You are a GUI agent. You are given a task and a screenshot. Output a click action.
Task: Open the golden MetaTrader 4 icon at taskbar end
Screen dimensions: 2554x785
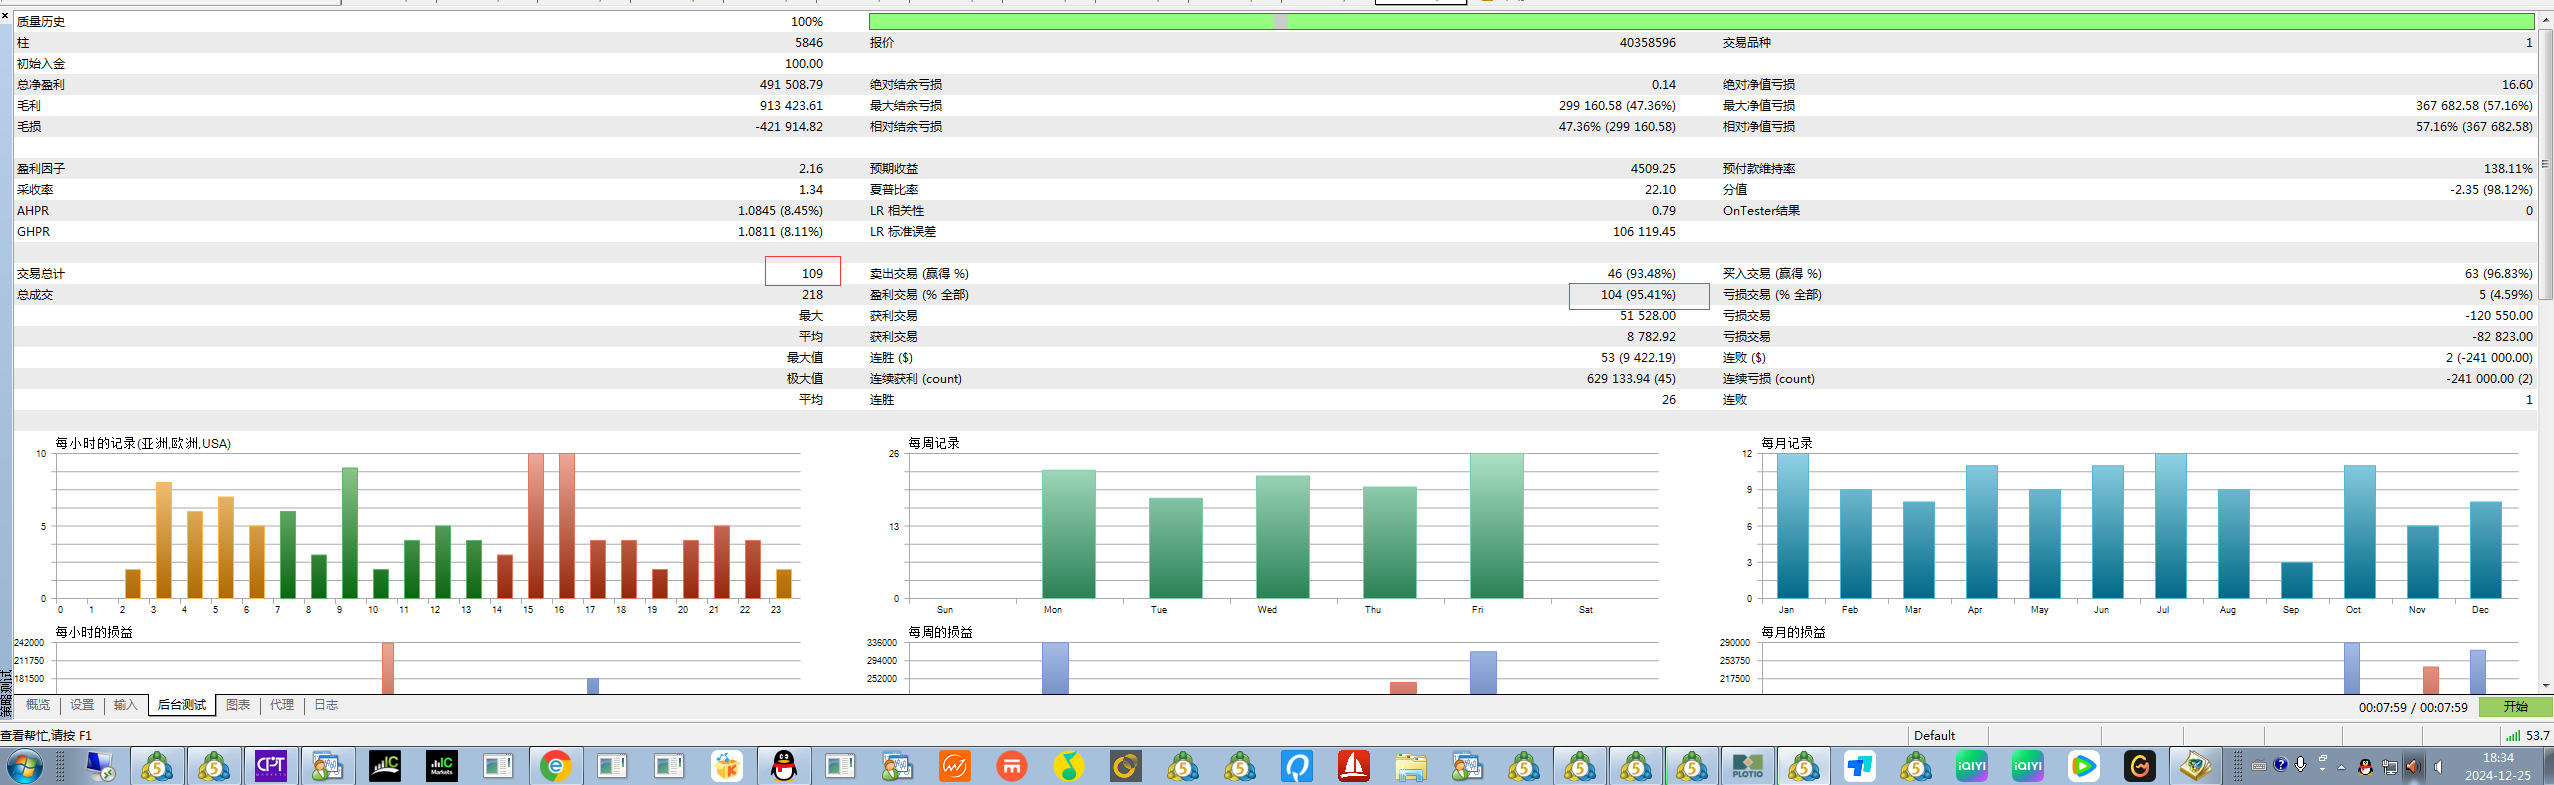point(2195,767)
